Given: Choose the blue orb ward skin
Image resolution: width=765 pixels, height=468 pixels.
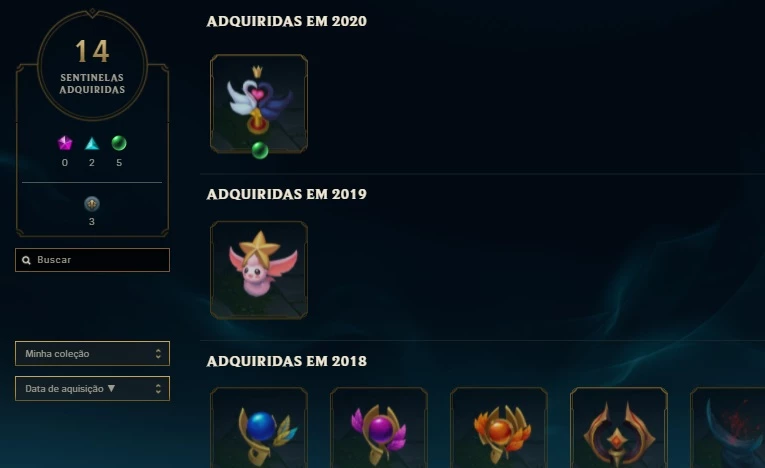Looking at the screenshot, I should click(259, 427).
